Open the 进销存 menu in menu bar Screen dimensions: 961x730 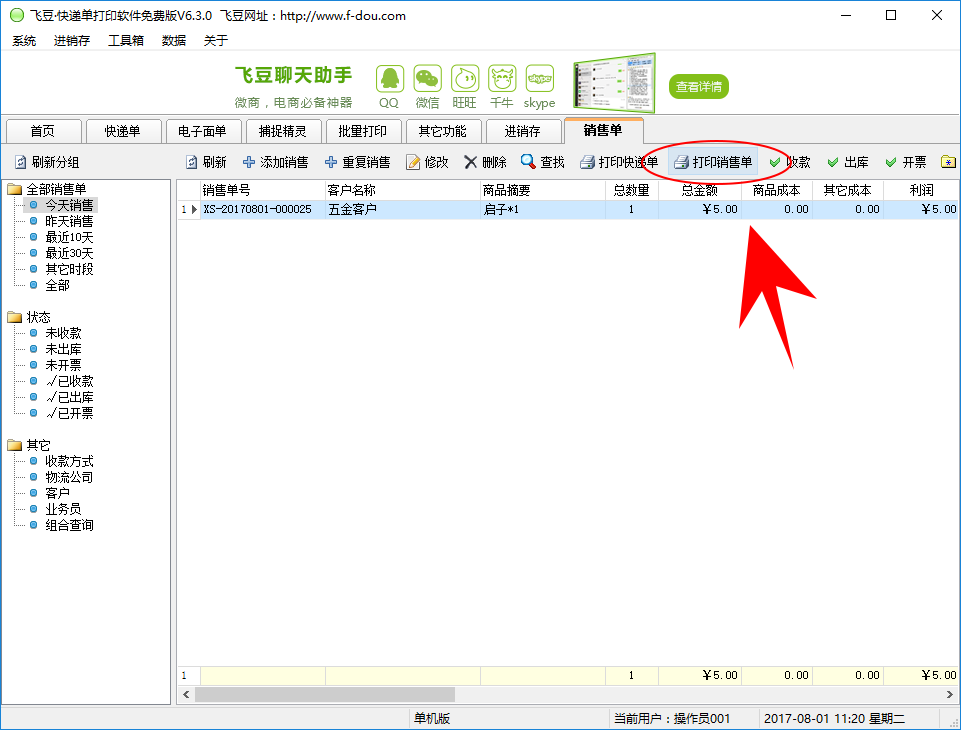click(x=72, y=40)
